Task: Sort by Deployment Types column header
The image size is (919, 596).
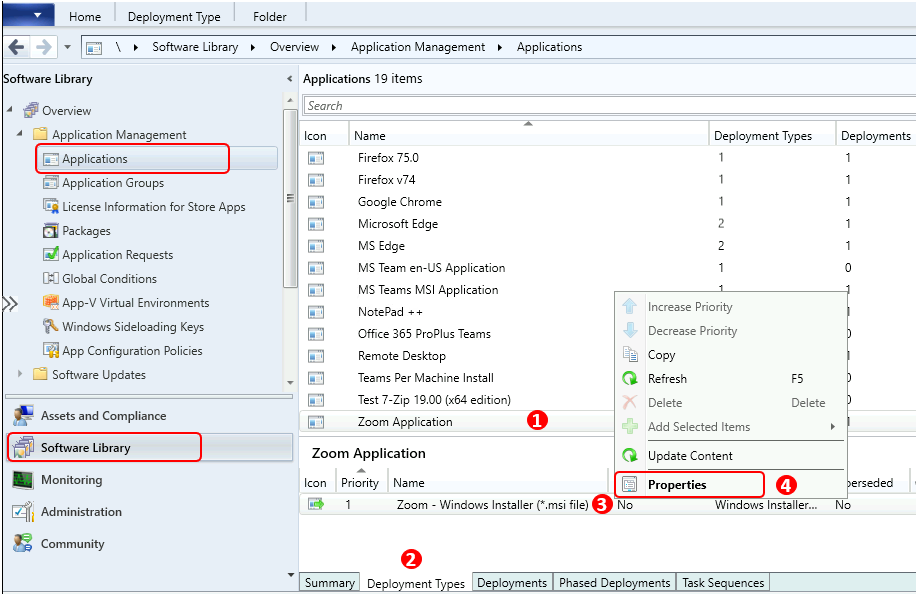Action: pos(772,135)
